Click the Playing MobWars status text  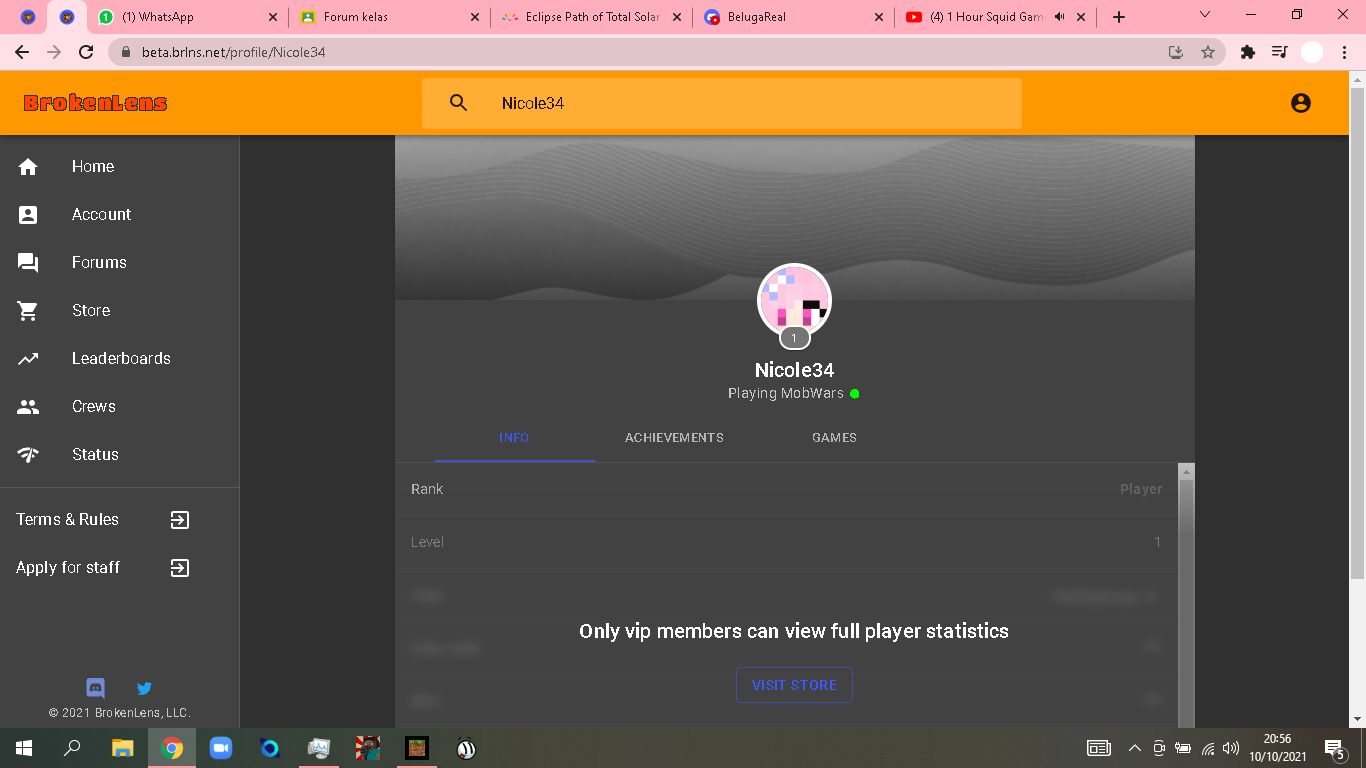786,394
